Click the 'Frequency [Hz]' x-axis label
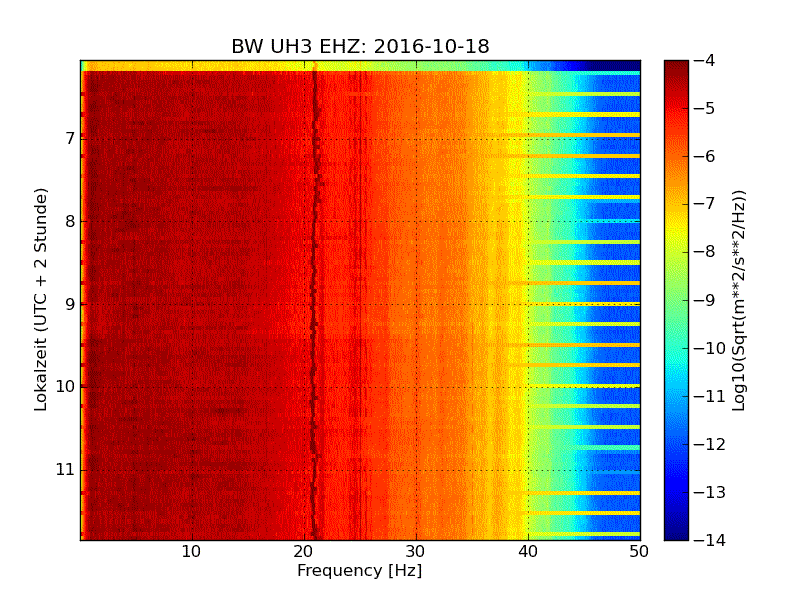The image size is (800, 600). [x=360, y=570]
